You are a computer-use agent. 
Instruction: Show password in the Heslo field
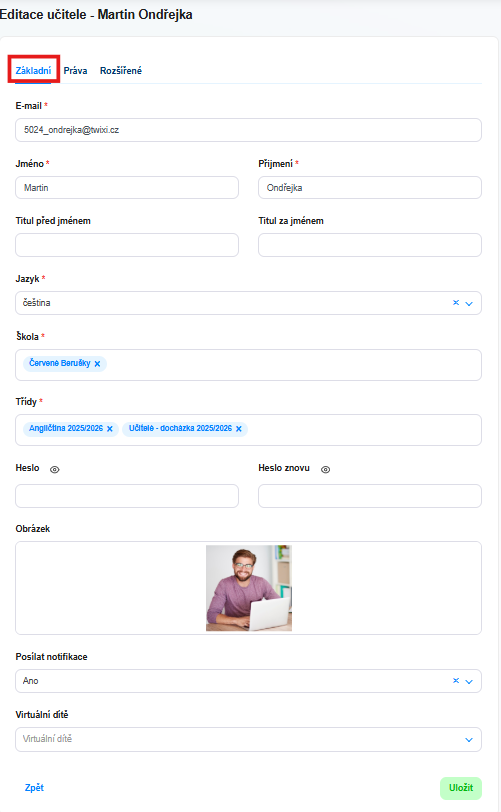pos(54,469)
